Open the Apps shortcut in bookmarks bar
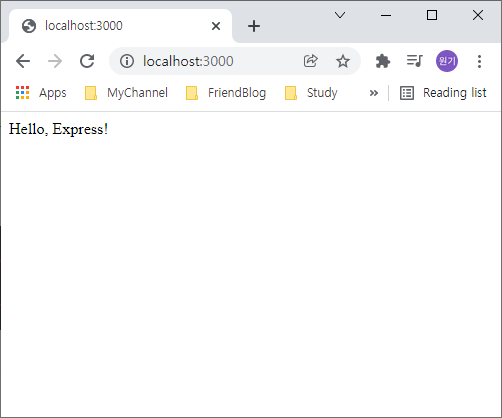Screen dimensions: 502x418 pos(41,93)
